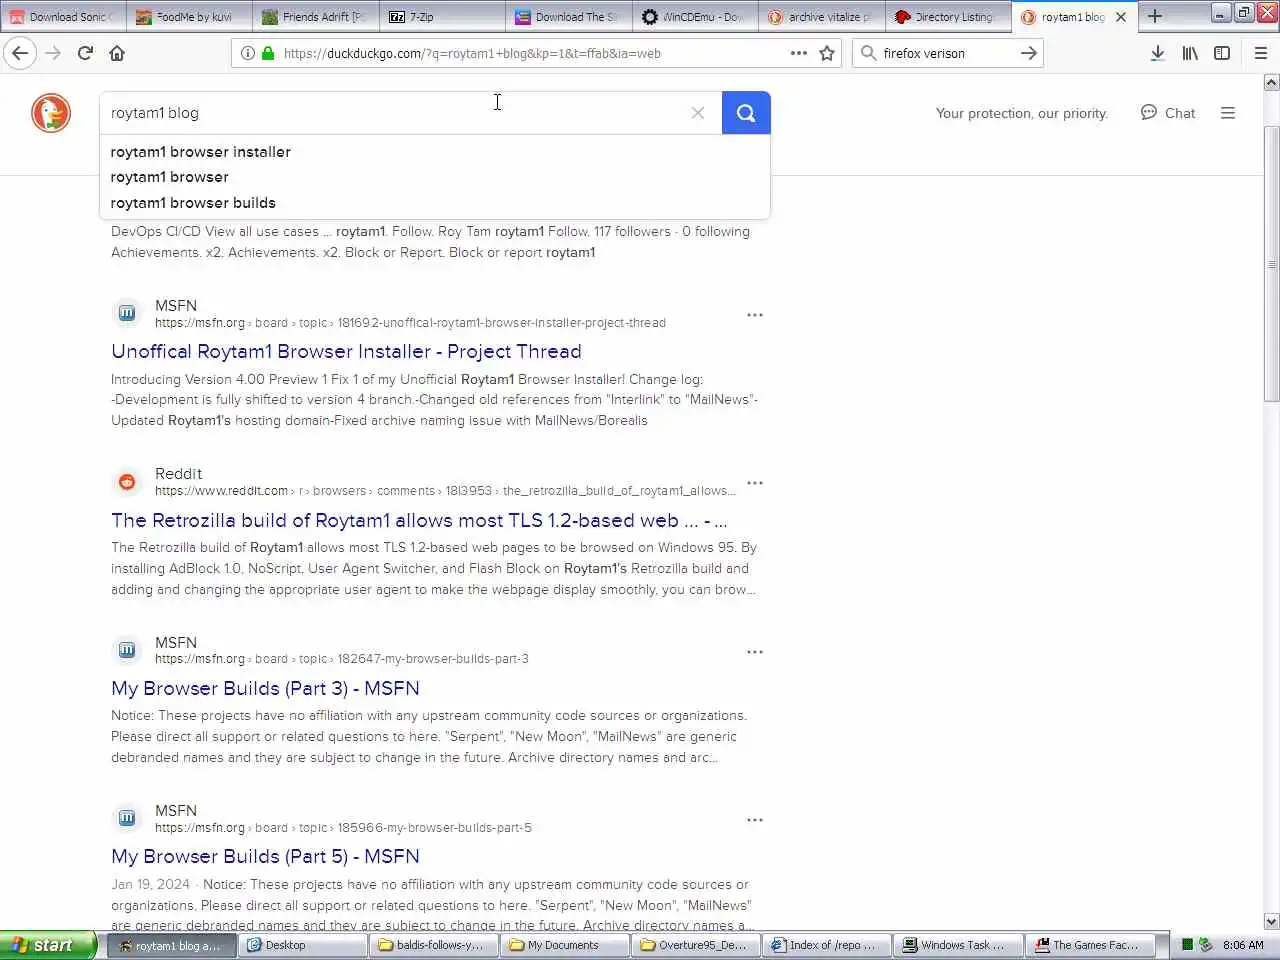Screen dimensions: 1280x960
Task: Open more options for My Browser Builds Part 3
Action: coord(755,652)
